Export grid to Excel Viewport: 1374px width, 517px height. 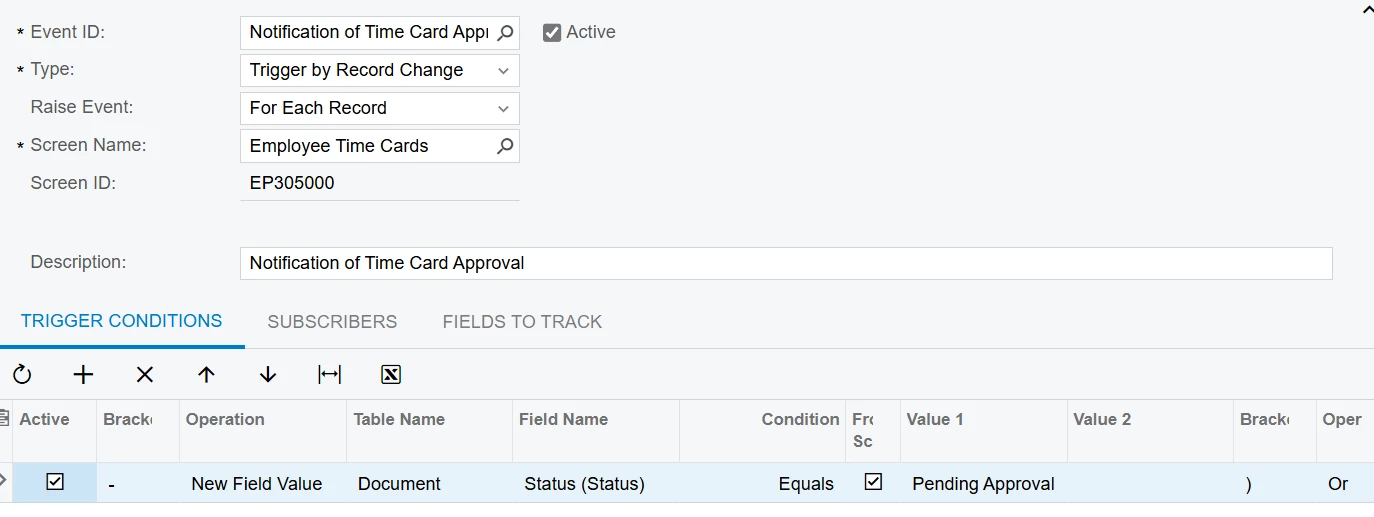click(391, 375)
